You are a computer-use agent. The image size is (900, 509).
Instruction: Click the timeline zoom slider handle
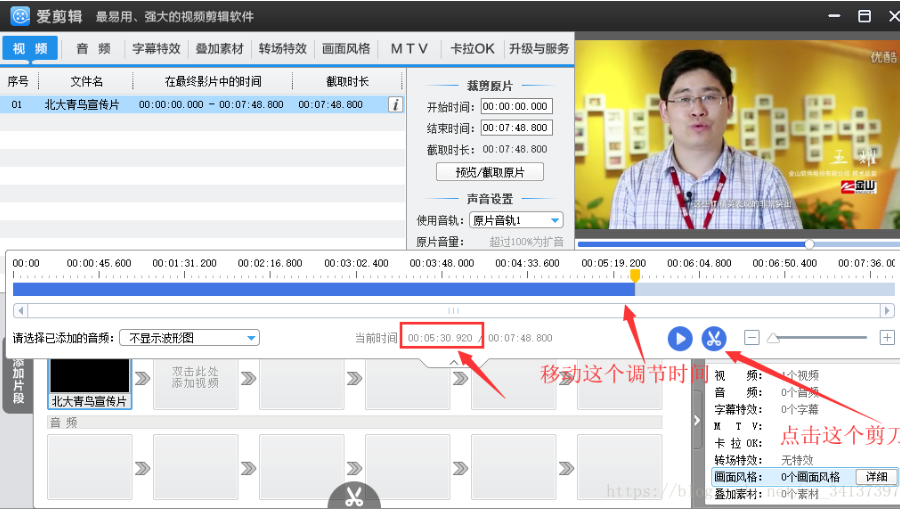tap(773, 339)
